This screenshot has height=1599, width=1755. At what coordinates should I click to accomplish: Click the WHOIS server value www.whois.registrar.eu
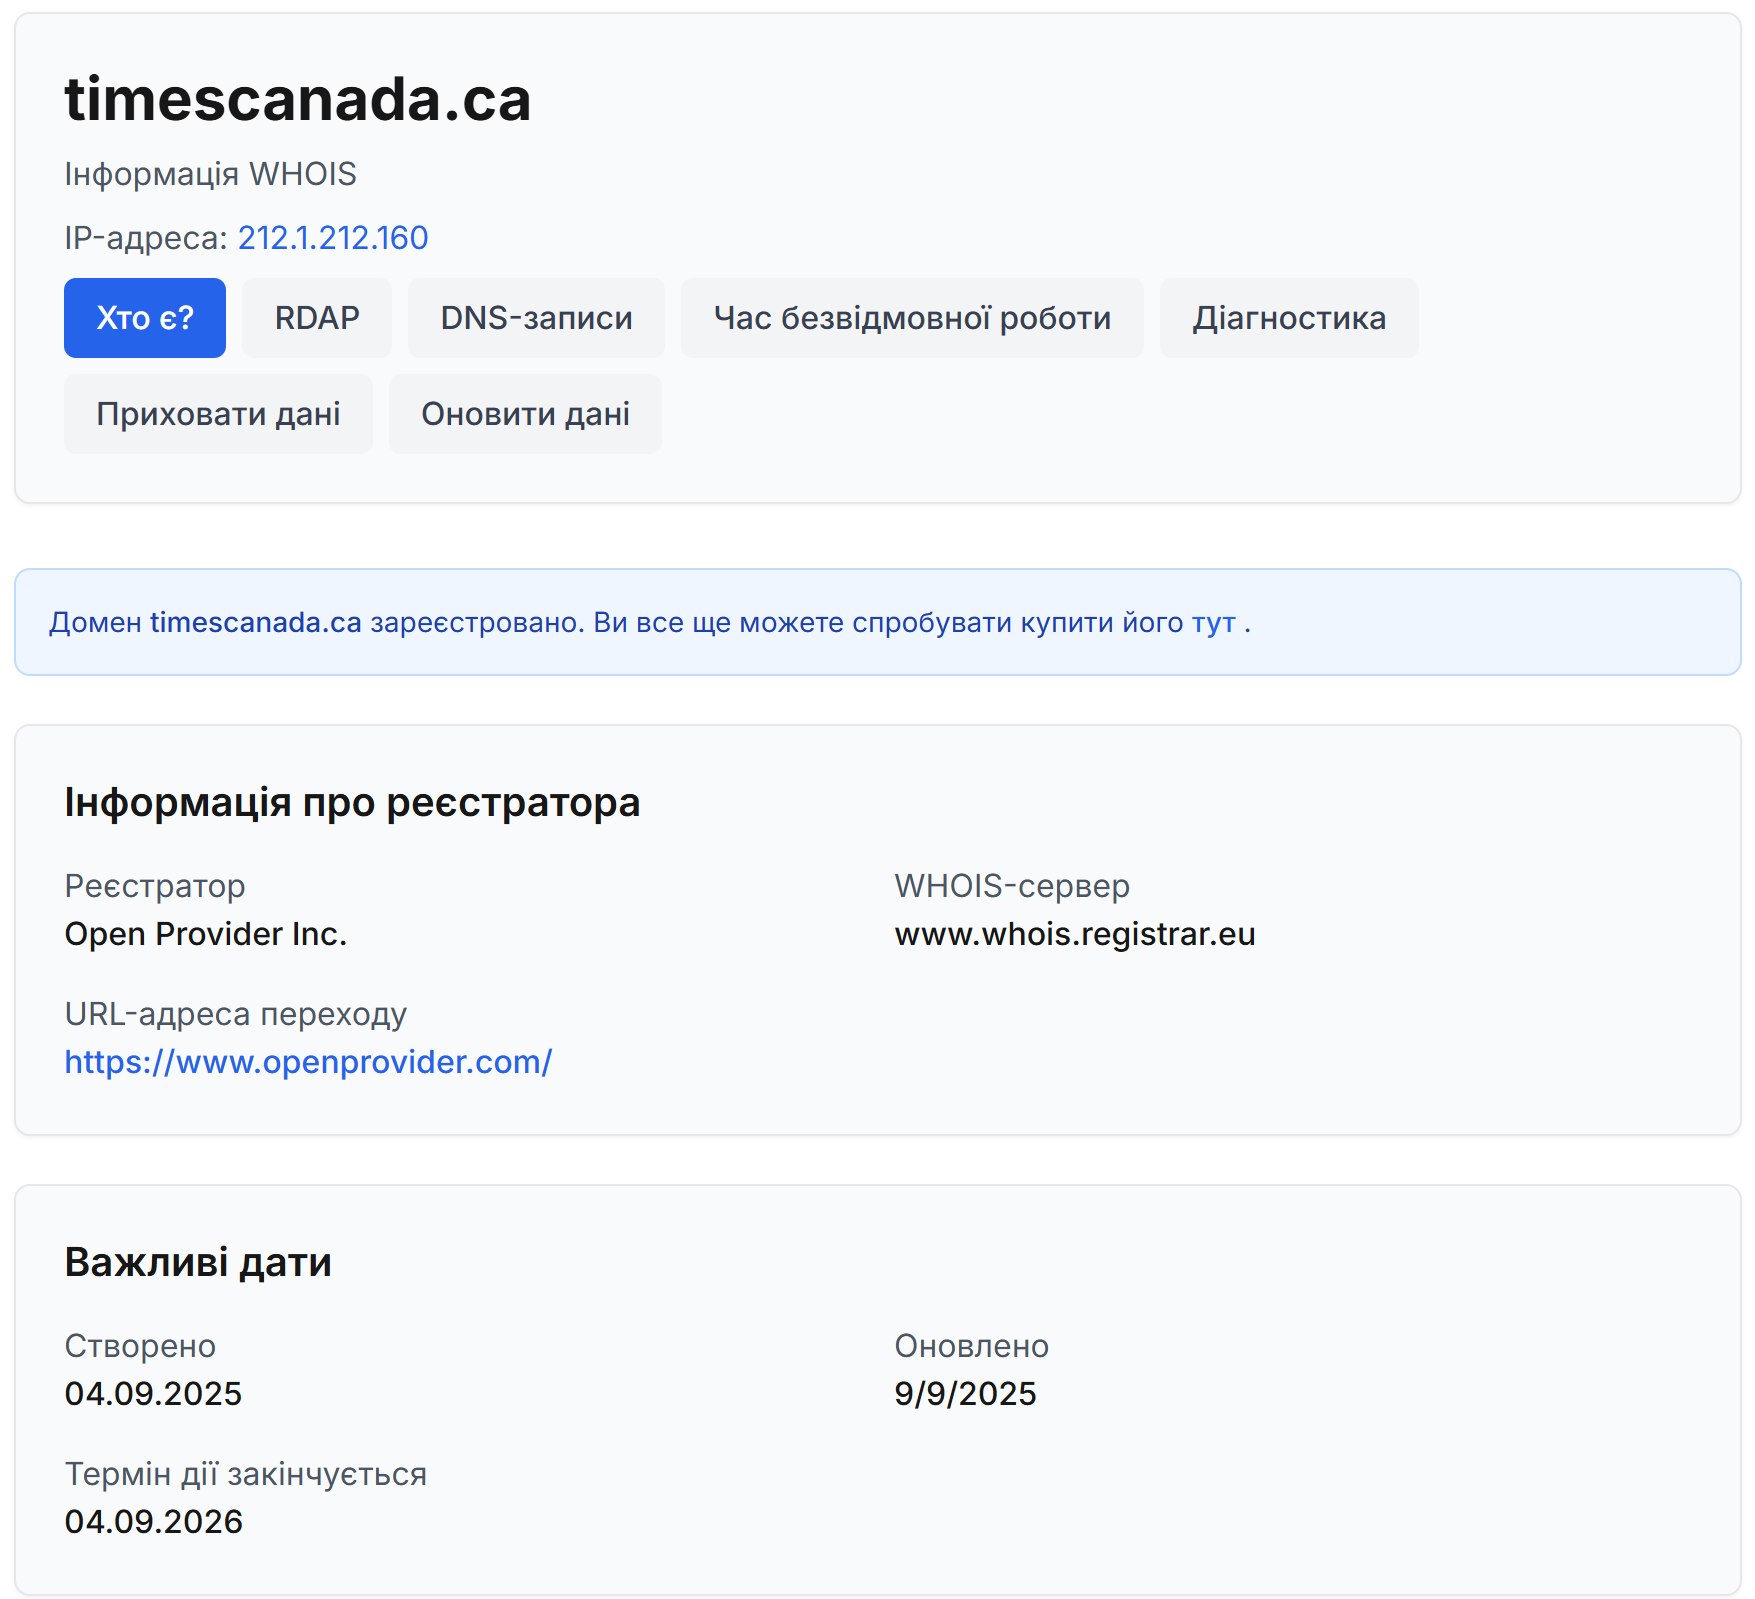1075,934
